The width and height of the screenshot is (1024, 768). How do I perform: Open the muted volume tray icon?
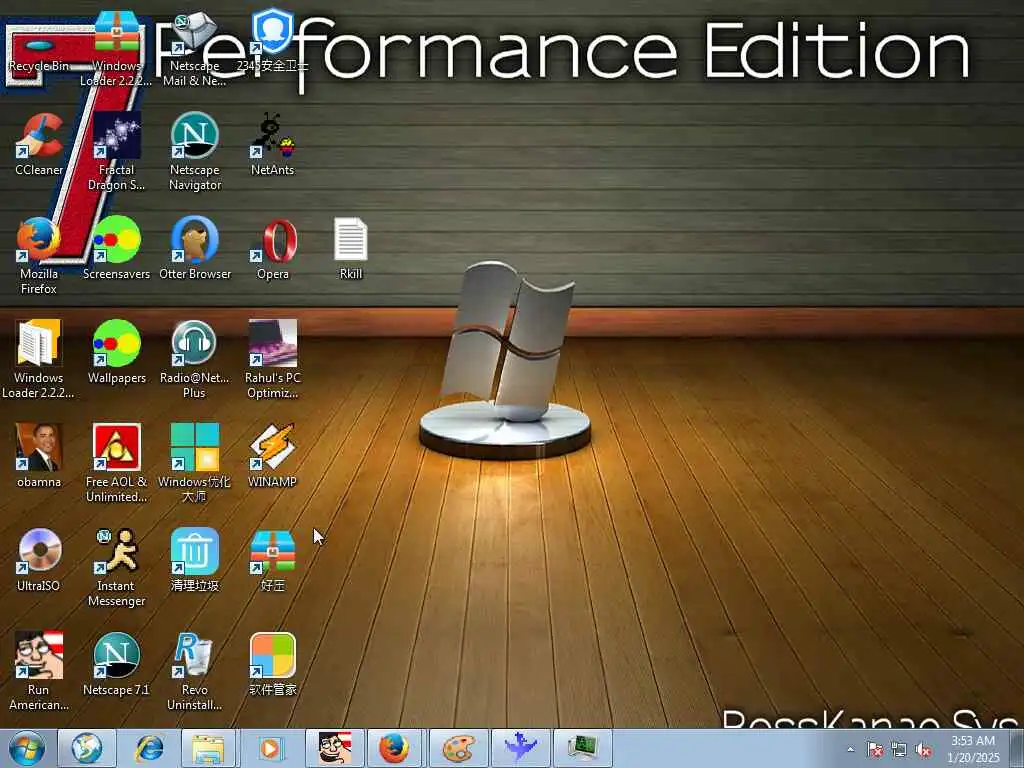923,750
